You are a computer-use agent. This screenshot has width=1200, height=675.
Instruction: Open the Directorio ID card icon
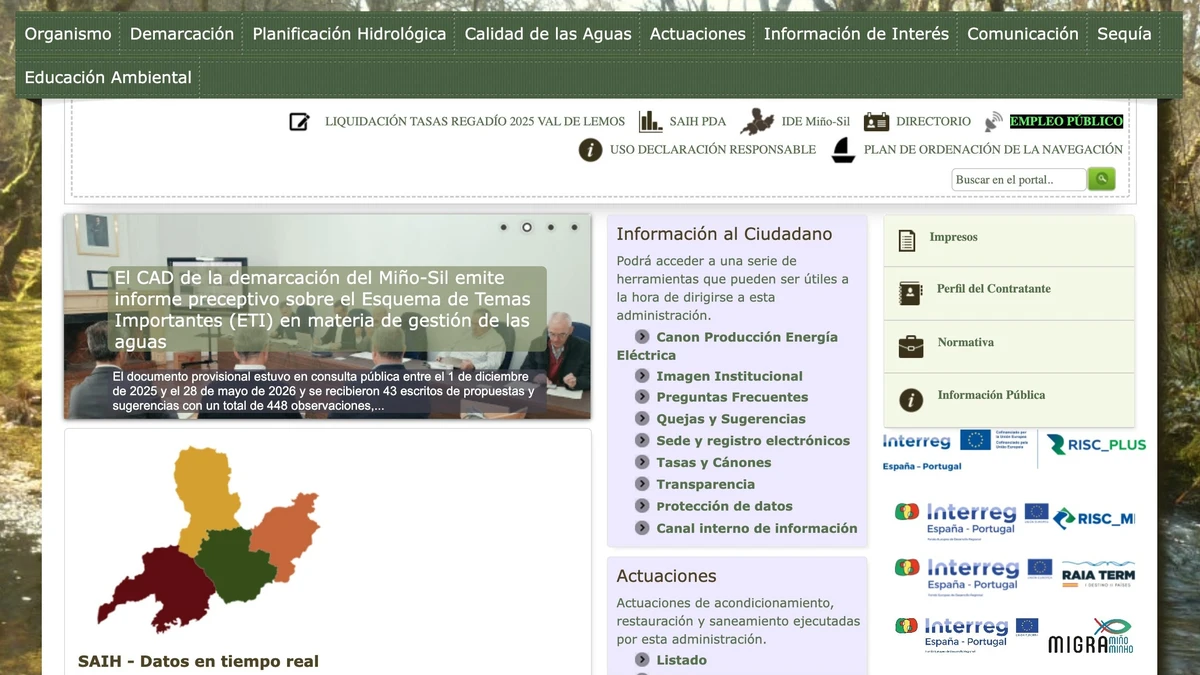(x=876, y=122)
